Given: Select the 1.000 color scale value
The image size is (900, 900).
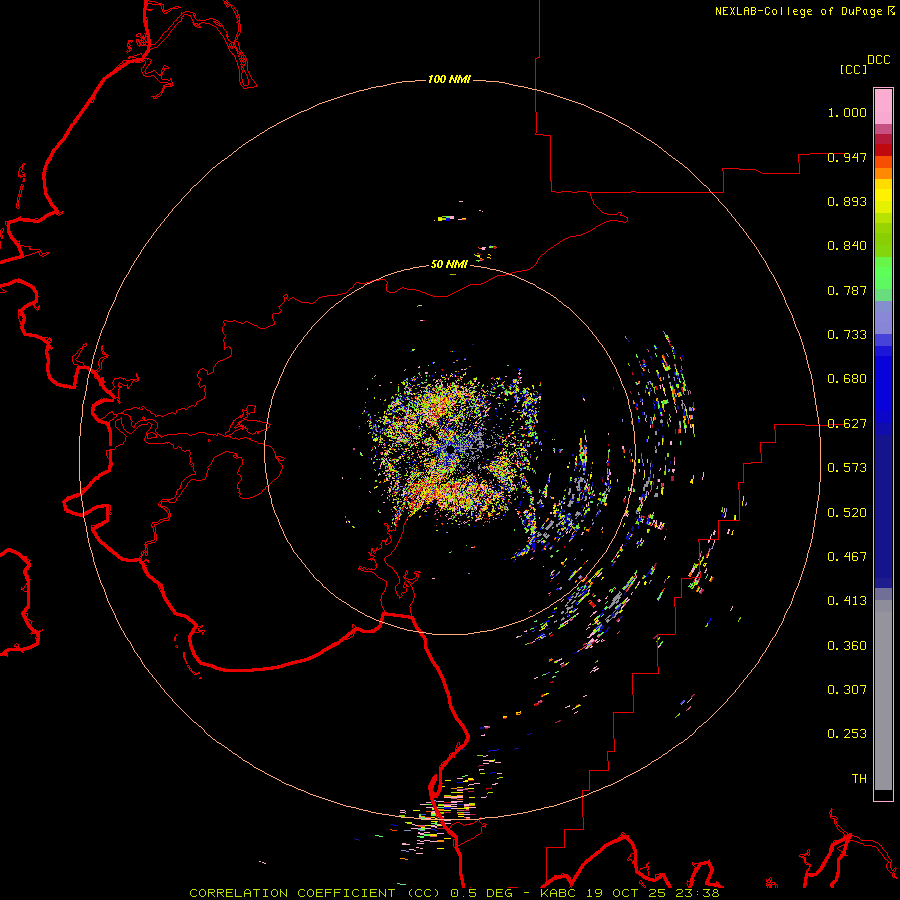Looking at the screenshot, I should [x=847, y=112].
